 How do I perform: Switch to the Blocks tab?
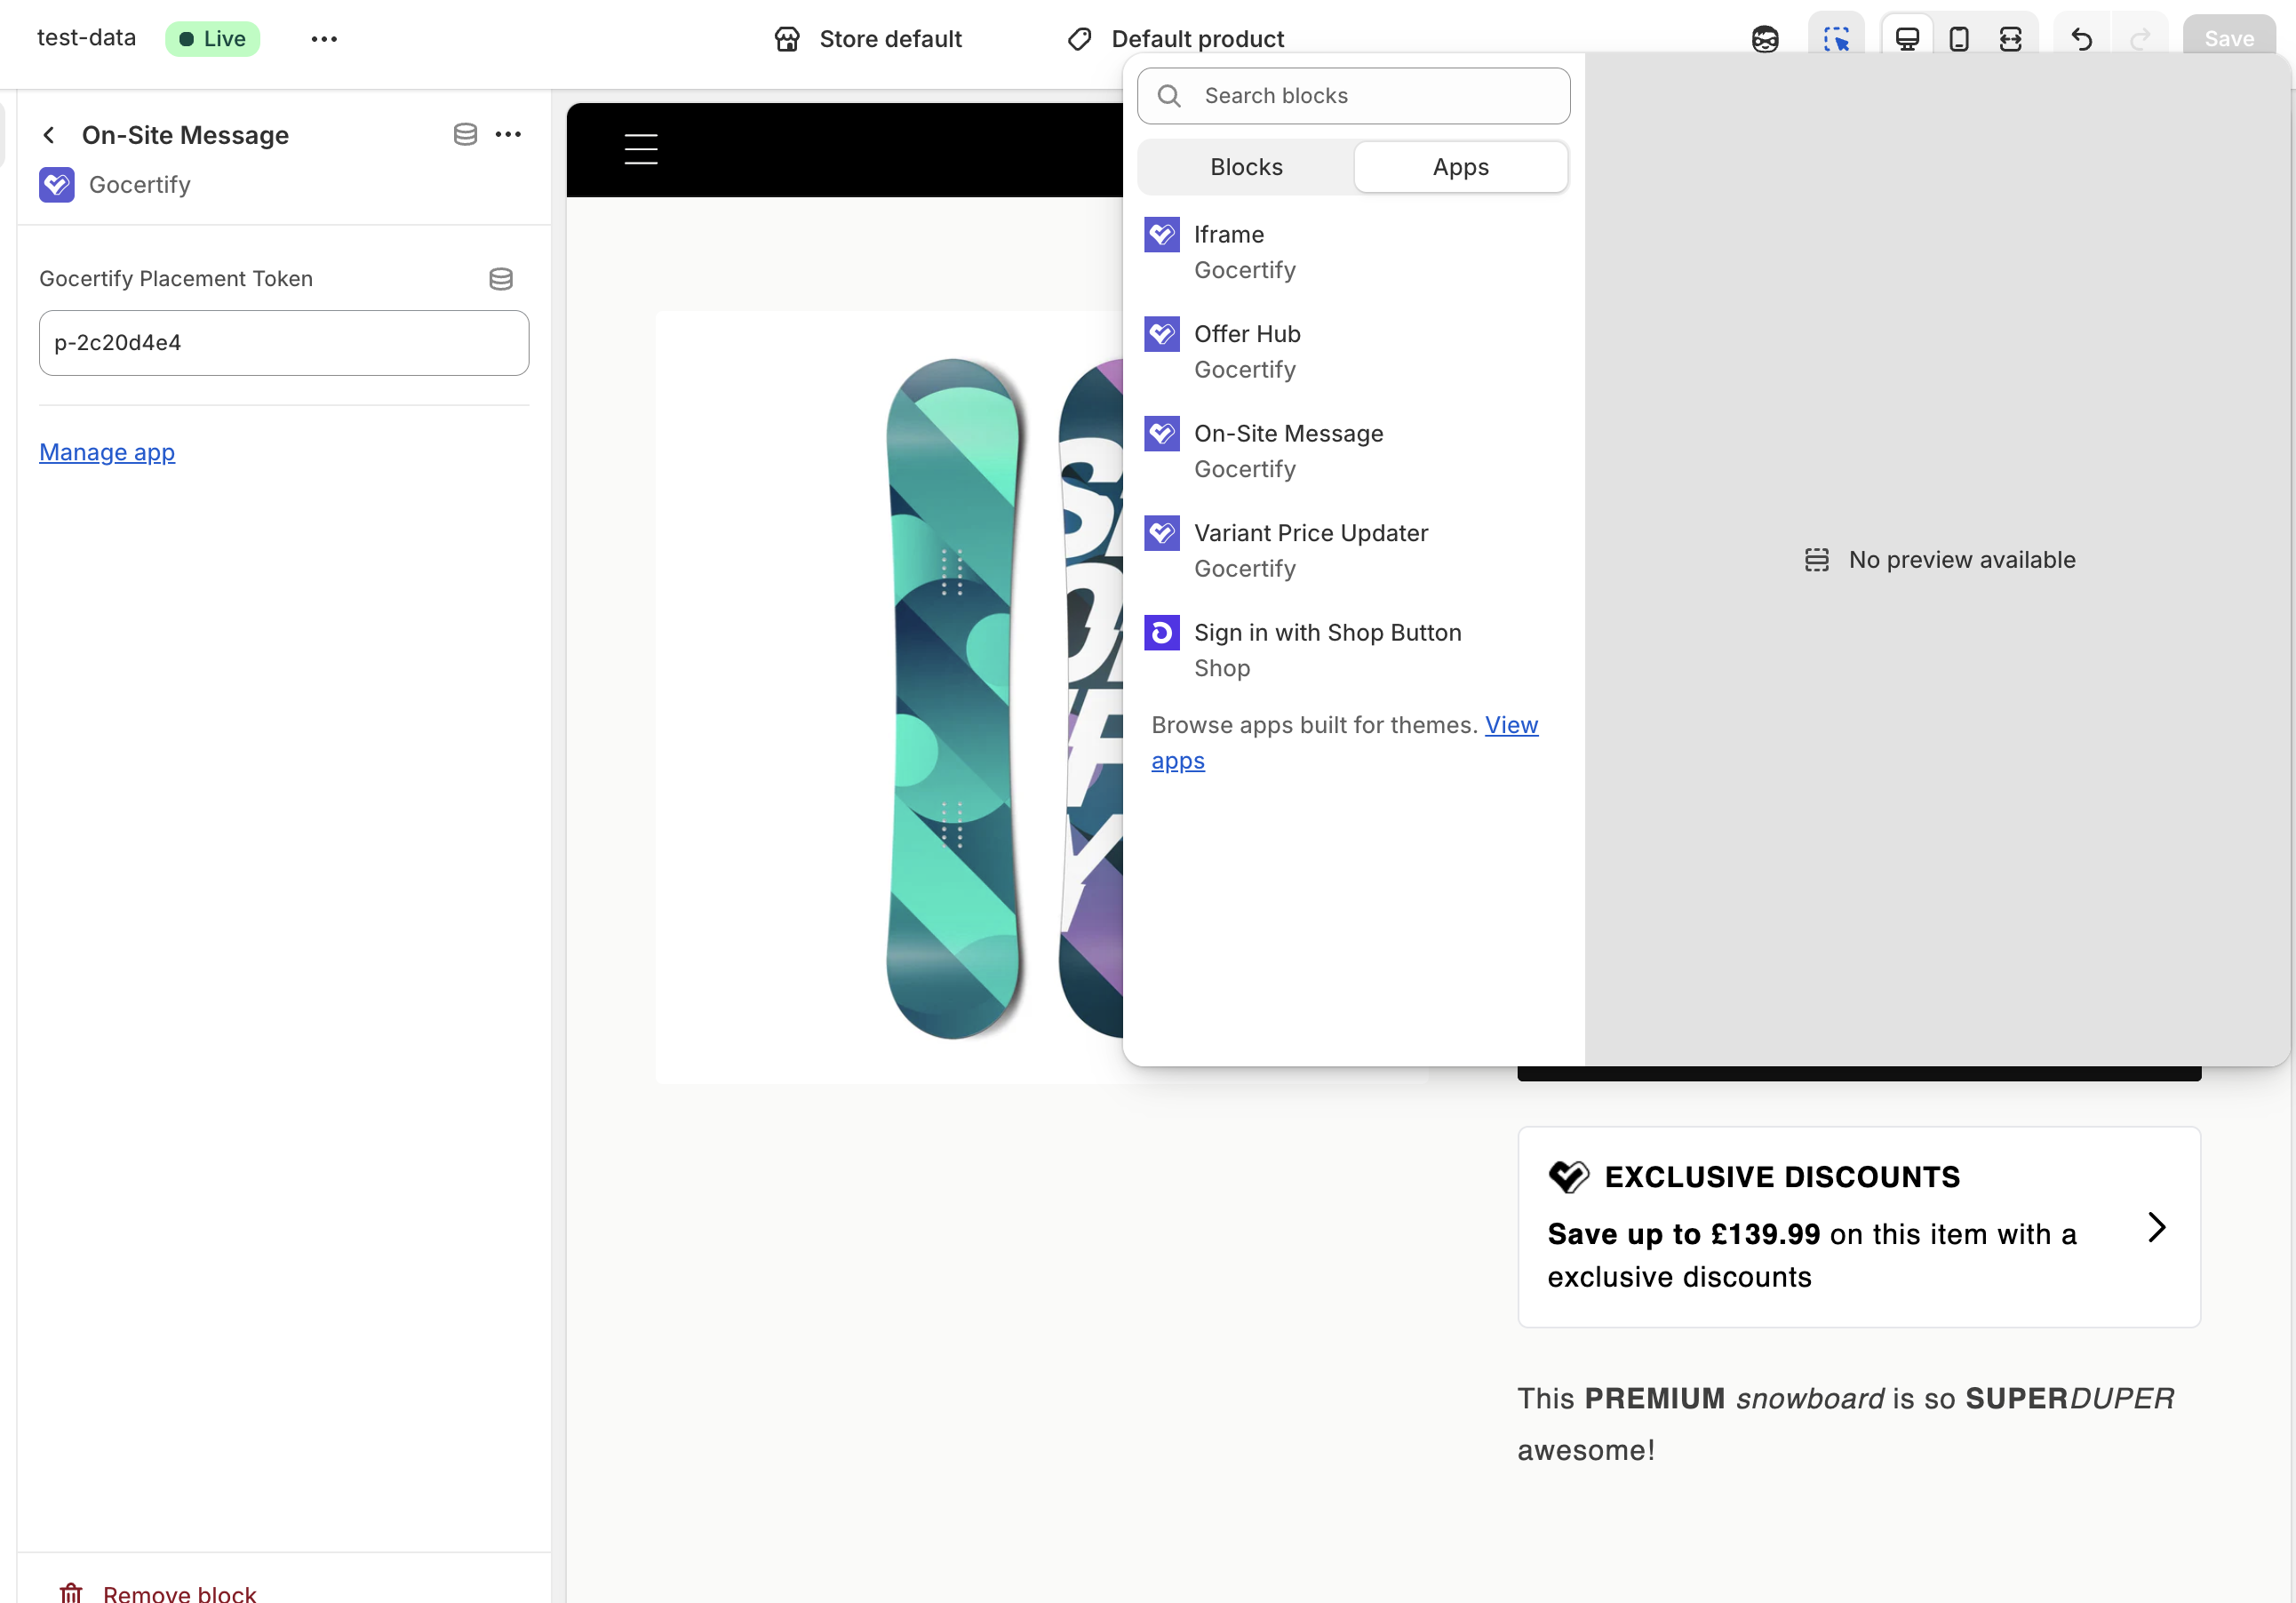click(1245, 166)
